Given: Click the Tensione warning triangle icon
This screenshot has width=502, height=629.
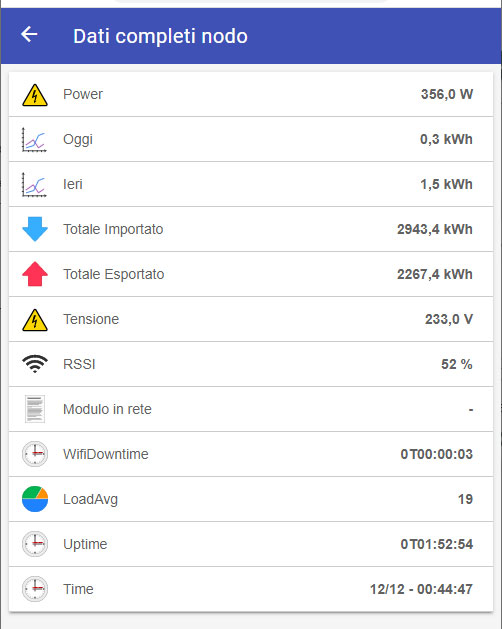Looking at the screenshot, I should click(35, 320).
